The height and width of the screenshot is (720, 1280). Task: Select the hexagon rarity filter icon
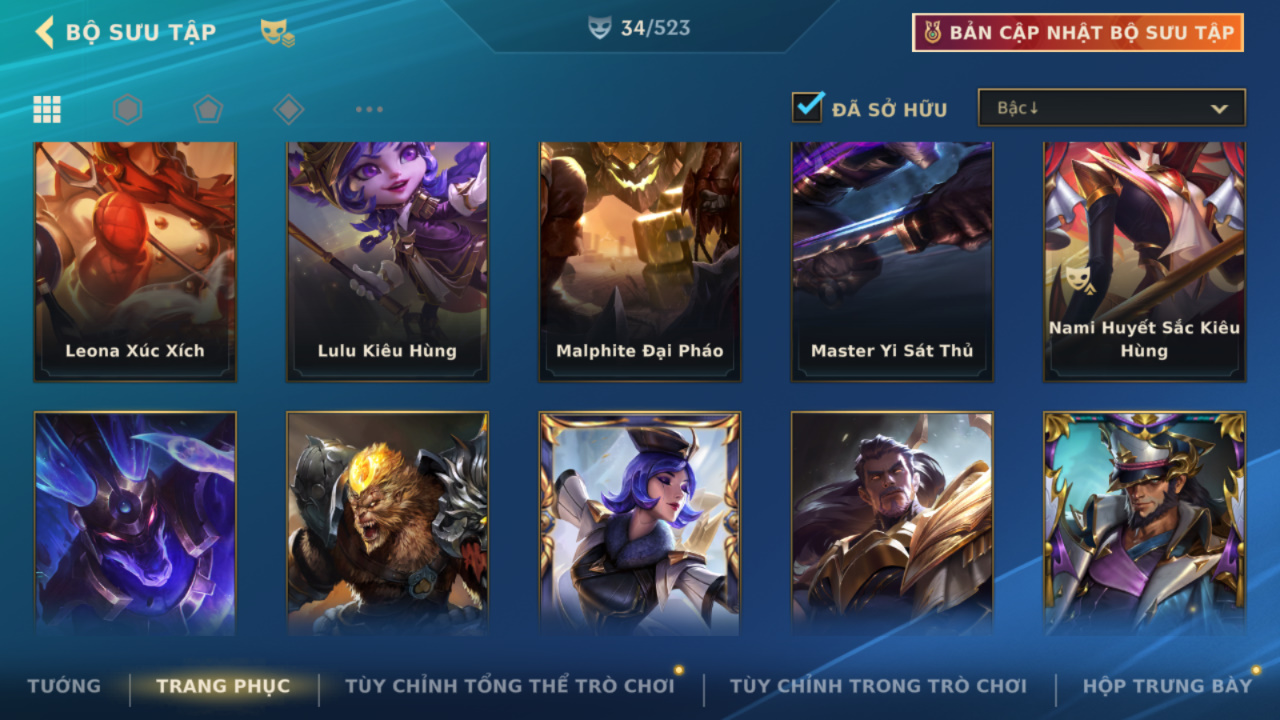point(127,109)
